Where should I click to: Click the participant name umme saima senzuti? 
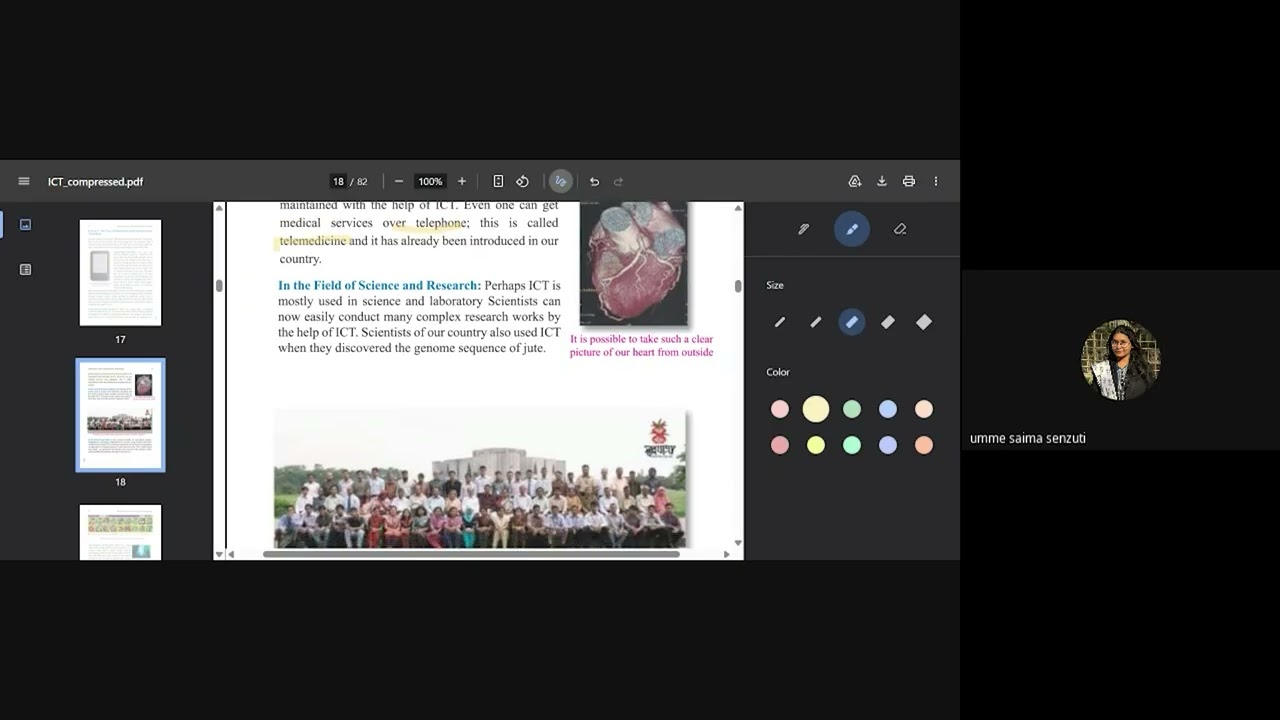tap(1028, 438)
